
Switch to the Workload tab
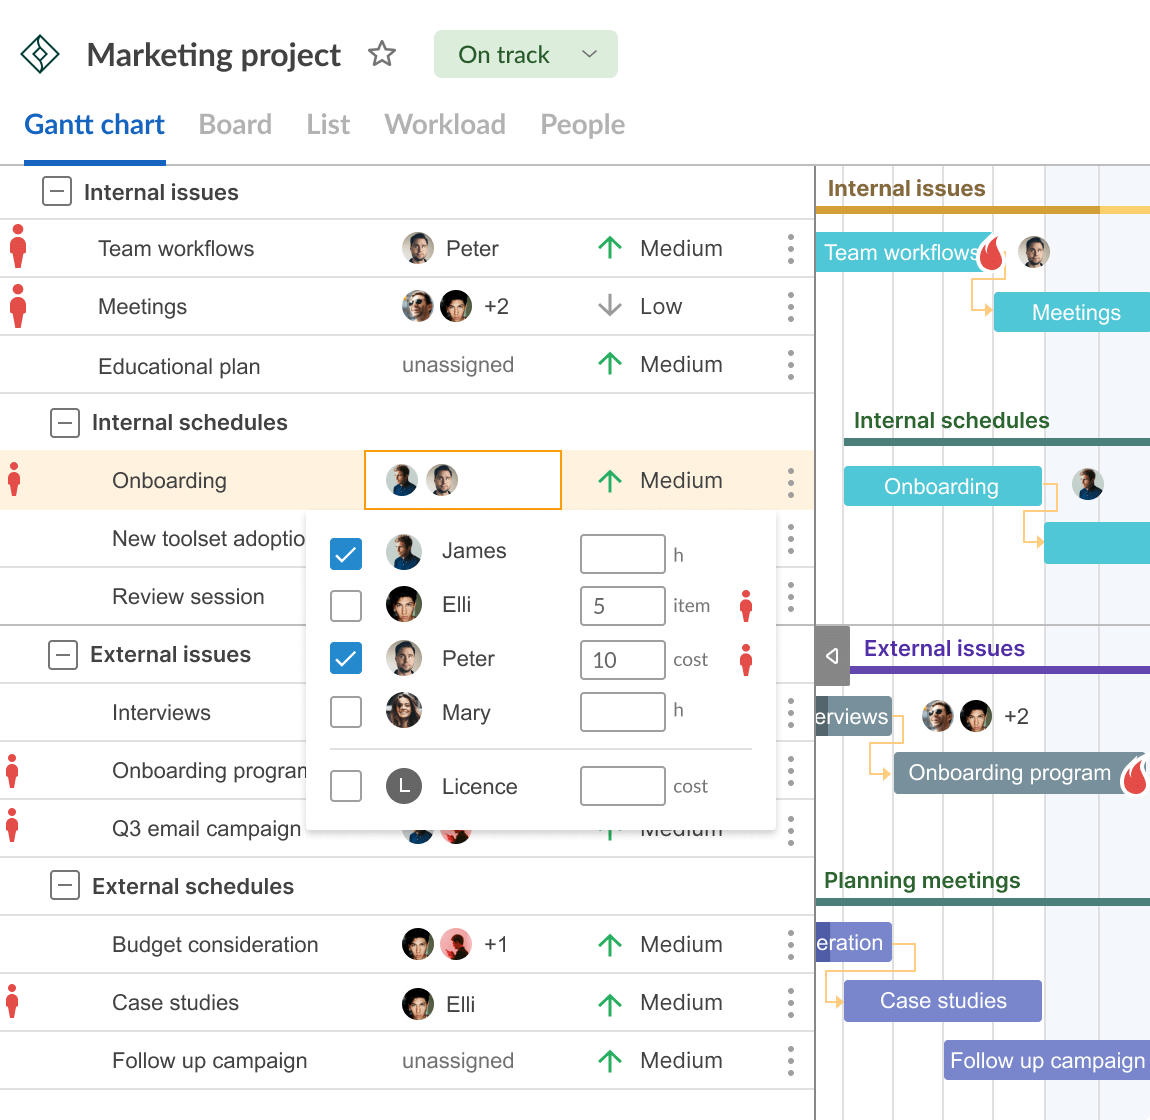click(444, 124)
